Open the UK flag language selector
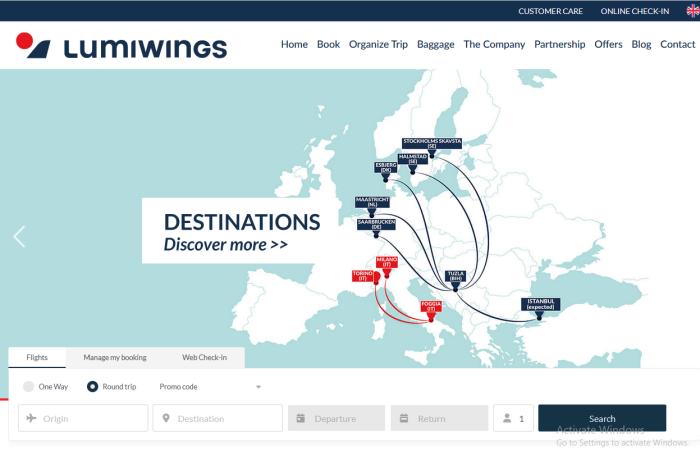Viewport: 700px width, 467px height. click(693, 11)
